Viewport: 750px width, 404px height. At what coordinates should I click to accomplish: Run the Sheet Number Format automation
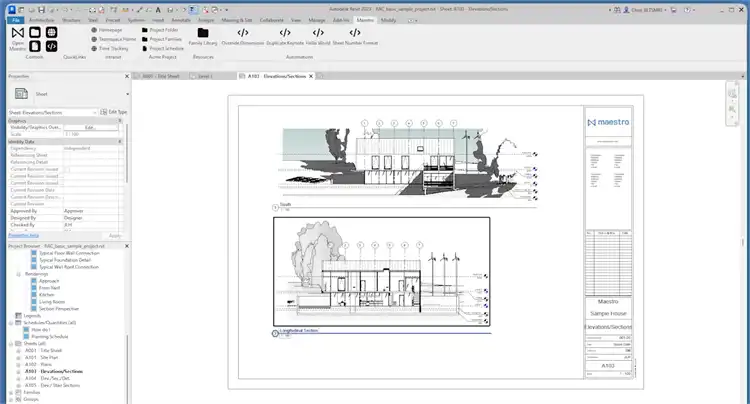[x=355, y=36]
